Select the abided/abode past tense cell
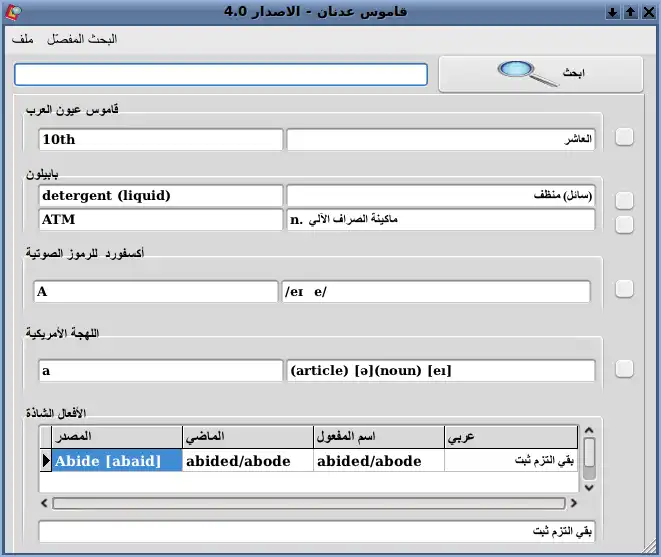 coord(248,460)
